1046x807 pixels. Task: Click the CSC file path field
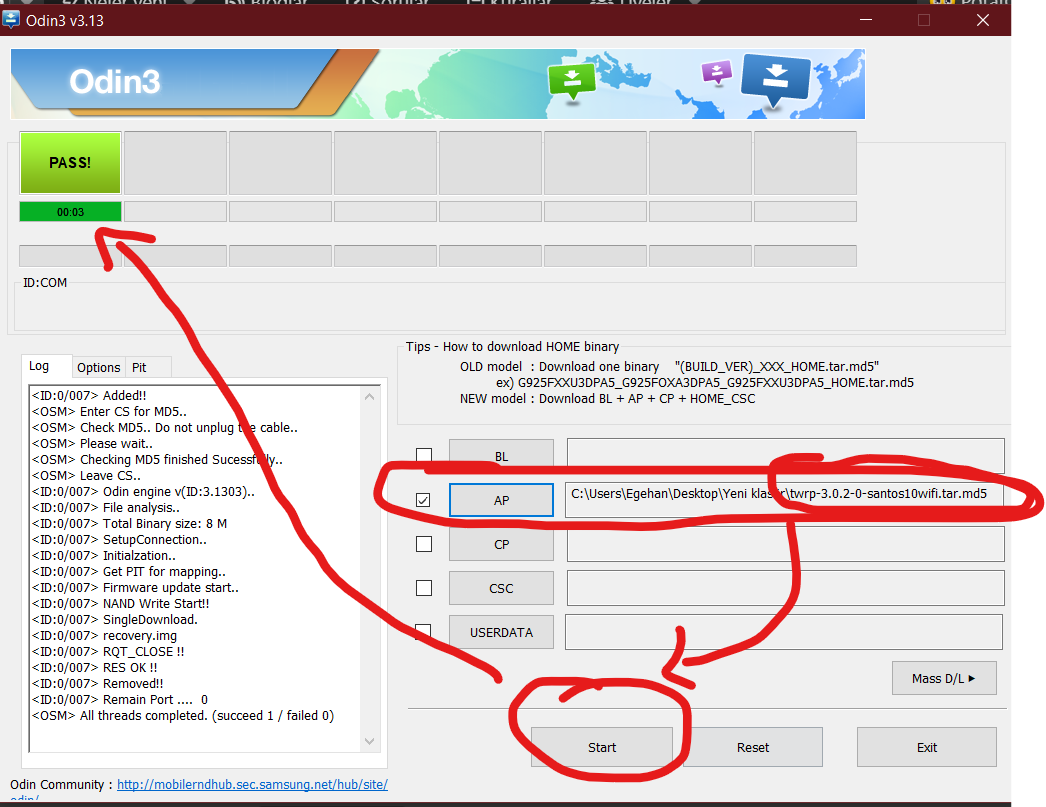(785, 588)
